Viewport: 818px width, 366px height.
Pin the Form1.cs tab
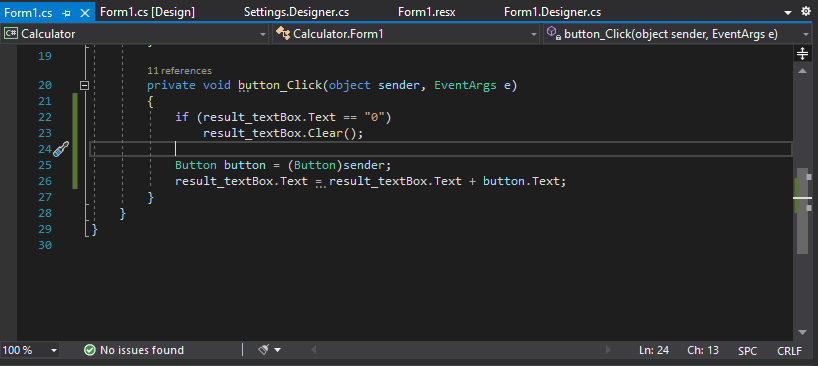point(66,13)
